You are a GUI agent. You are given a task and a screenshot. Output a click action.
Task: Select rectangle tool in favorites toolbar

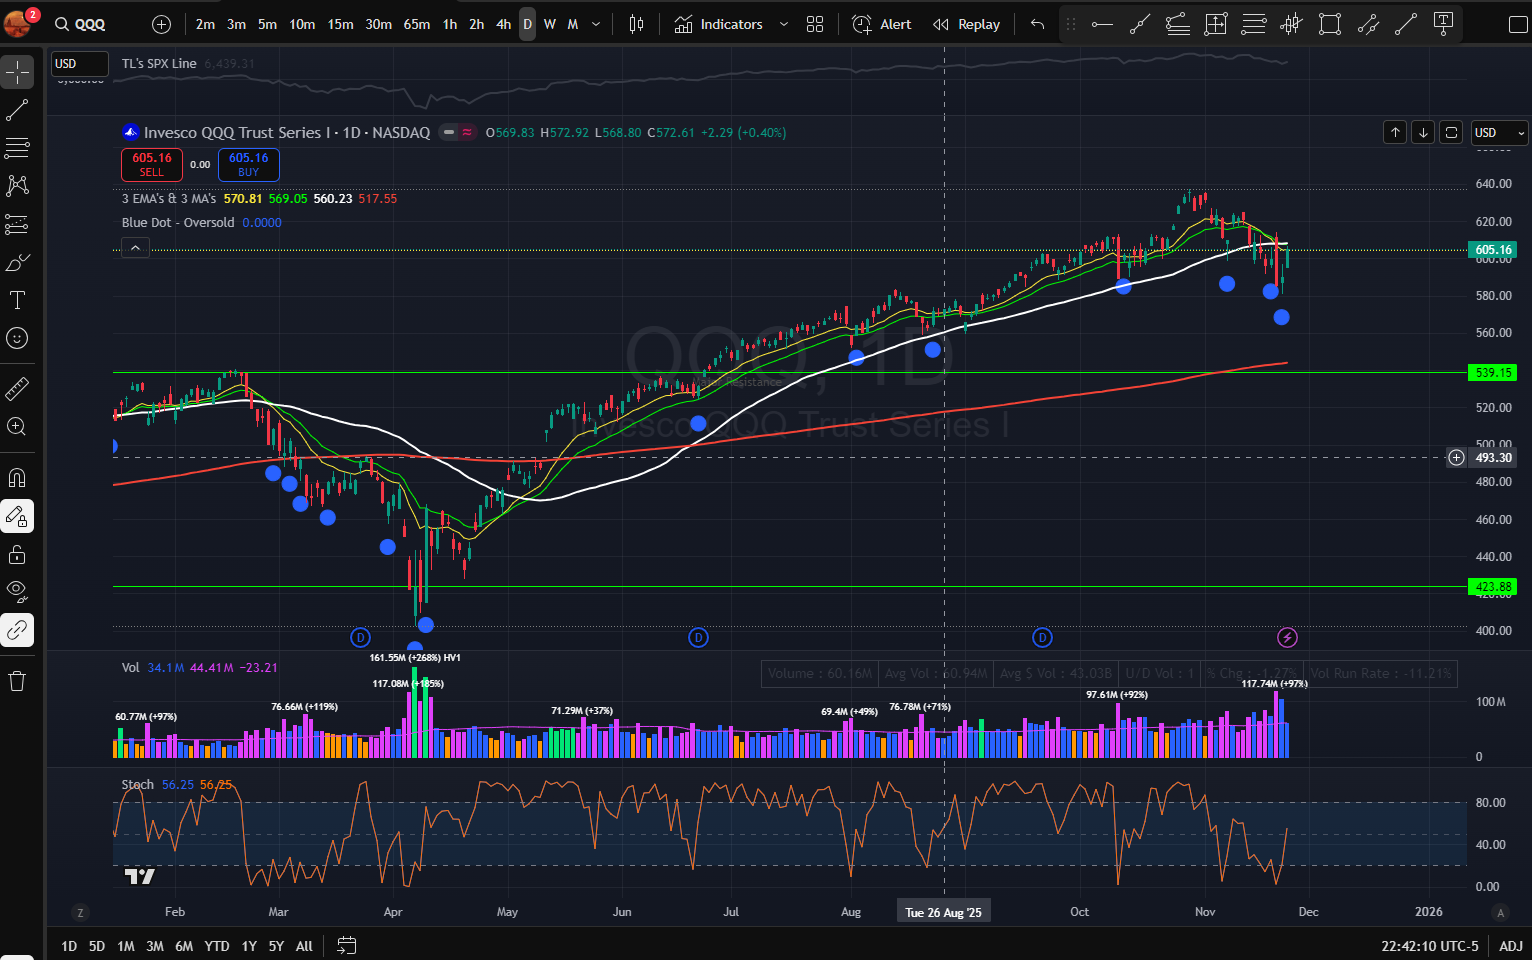pyautogui.click(x=1329, y=24)
